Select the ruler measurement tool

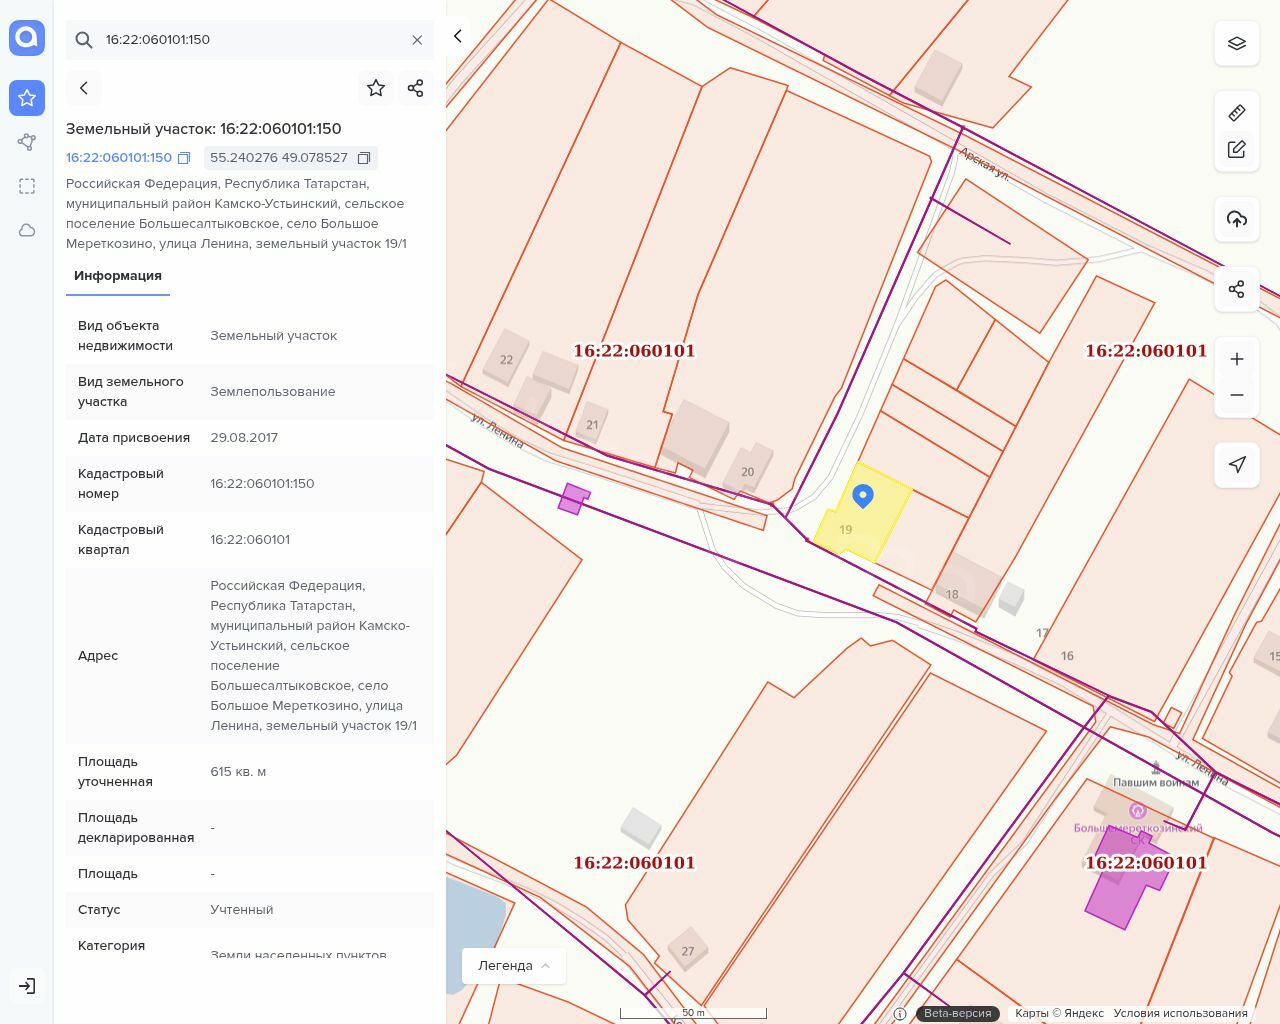click(x=1237, y=113)
